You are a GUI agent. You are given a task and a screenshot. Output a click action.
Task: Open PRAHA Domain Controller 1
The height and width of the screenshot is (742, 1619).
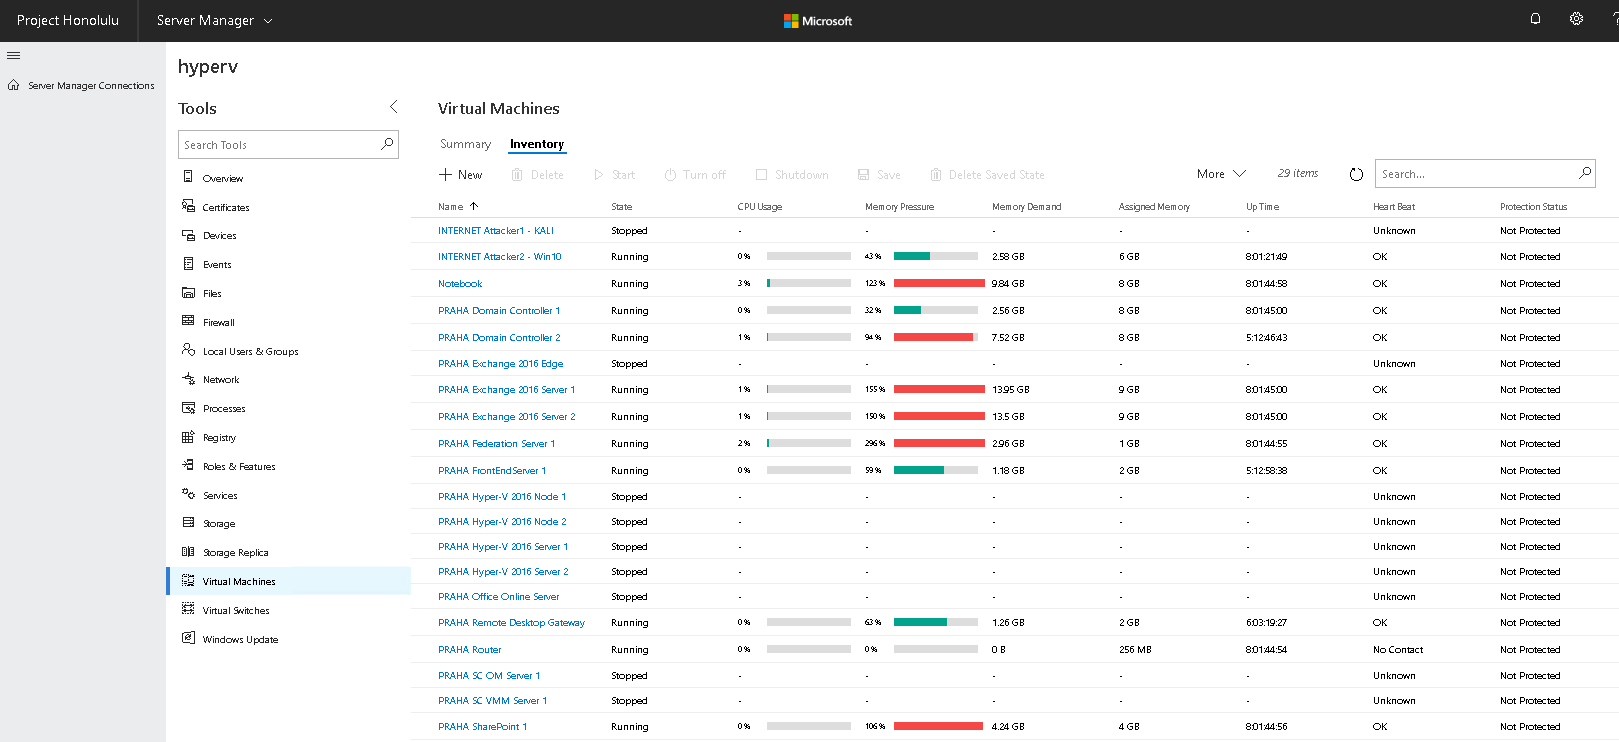coord(499,310)
